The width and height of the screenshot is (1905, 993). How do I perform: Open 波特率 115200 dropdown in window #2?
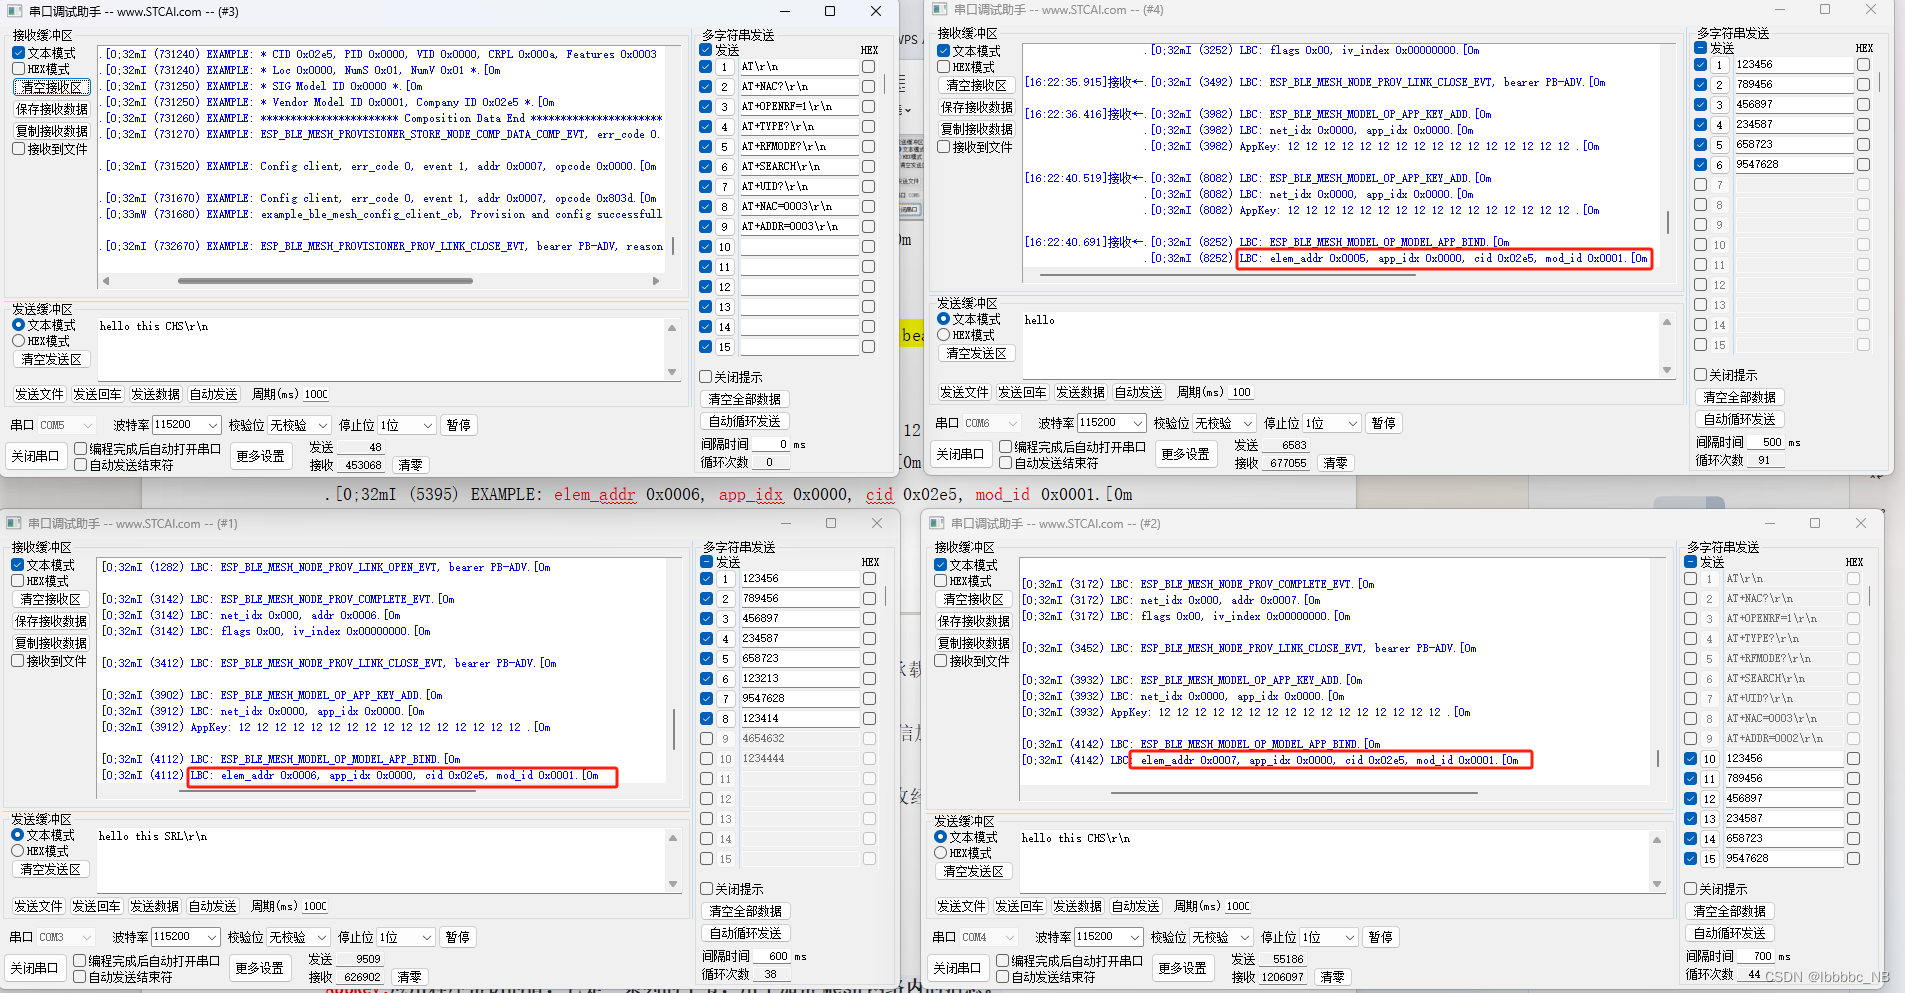[1109, 937]
